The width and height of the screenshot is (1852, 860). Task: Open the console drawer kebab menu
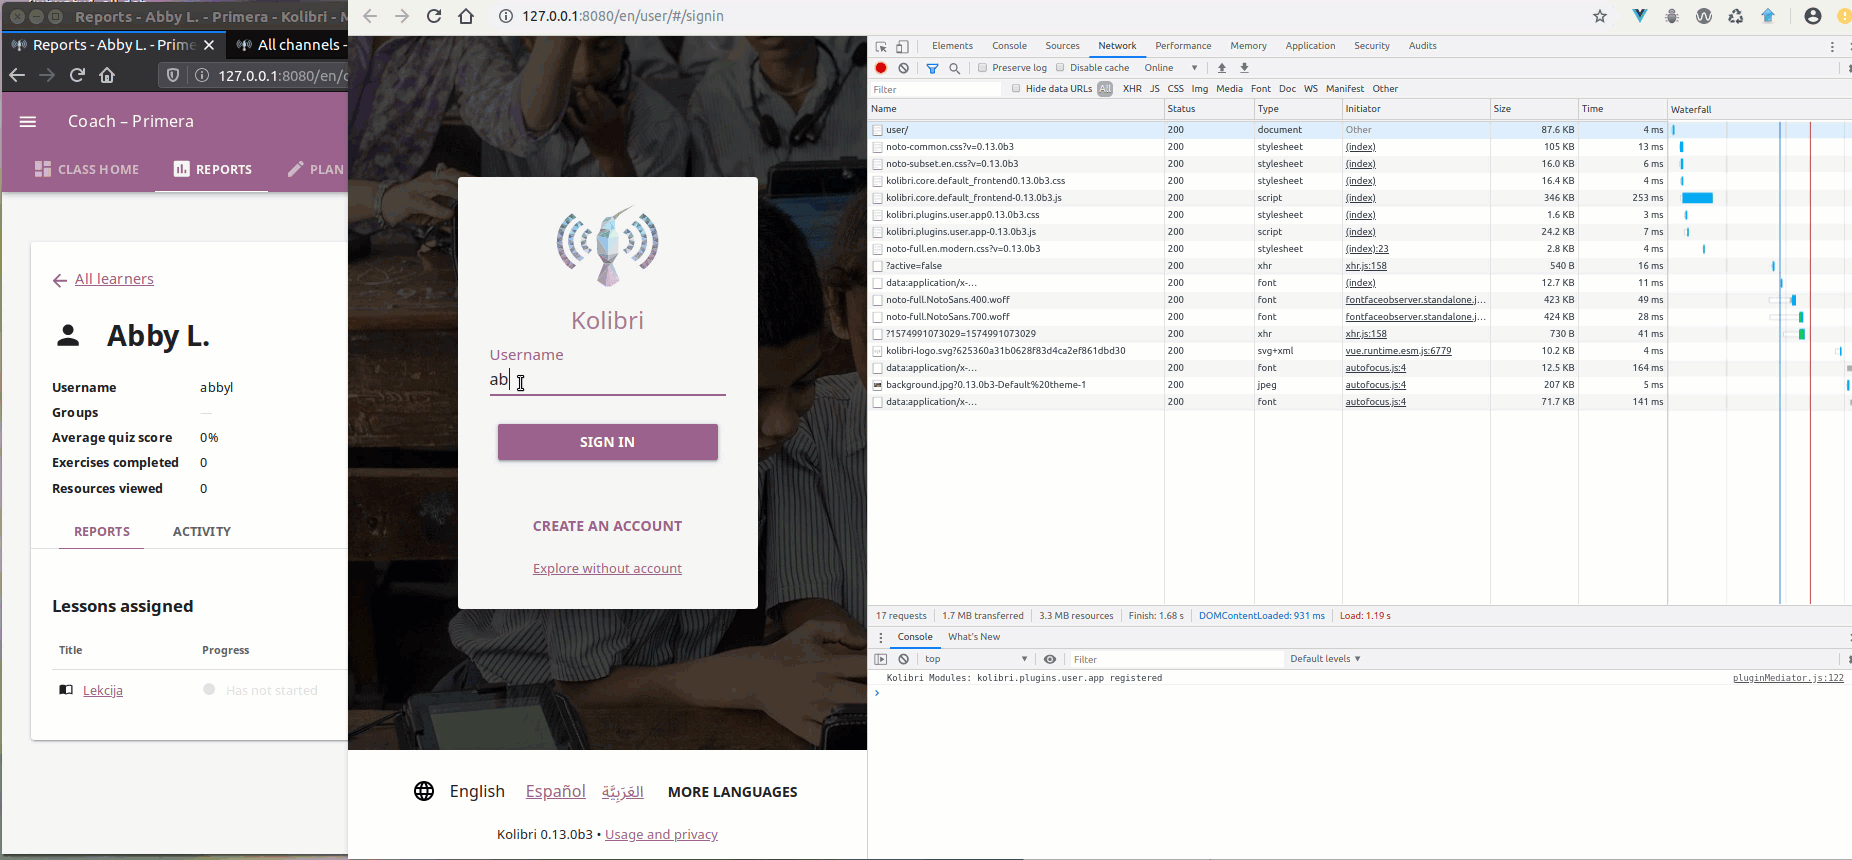[881, 637]
